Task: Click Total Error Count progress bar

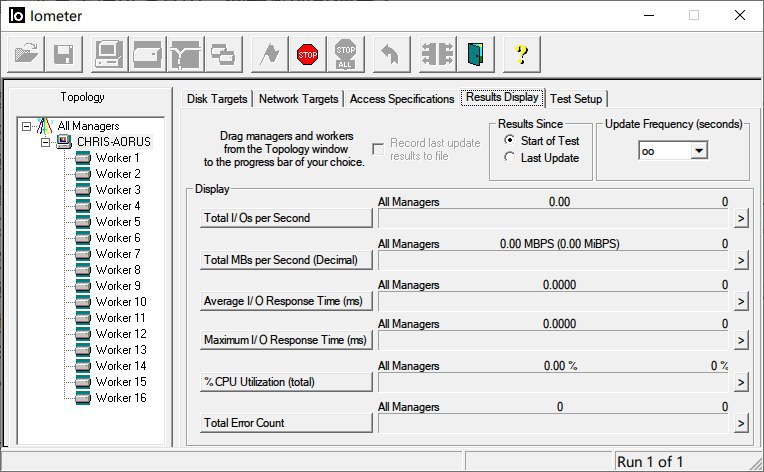Action: 553,423
